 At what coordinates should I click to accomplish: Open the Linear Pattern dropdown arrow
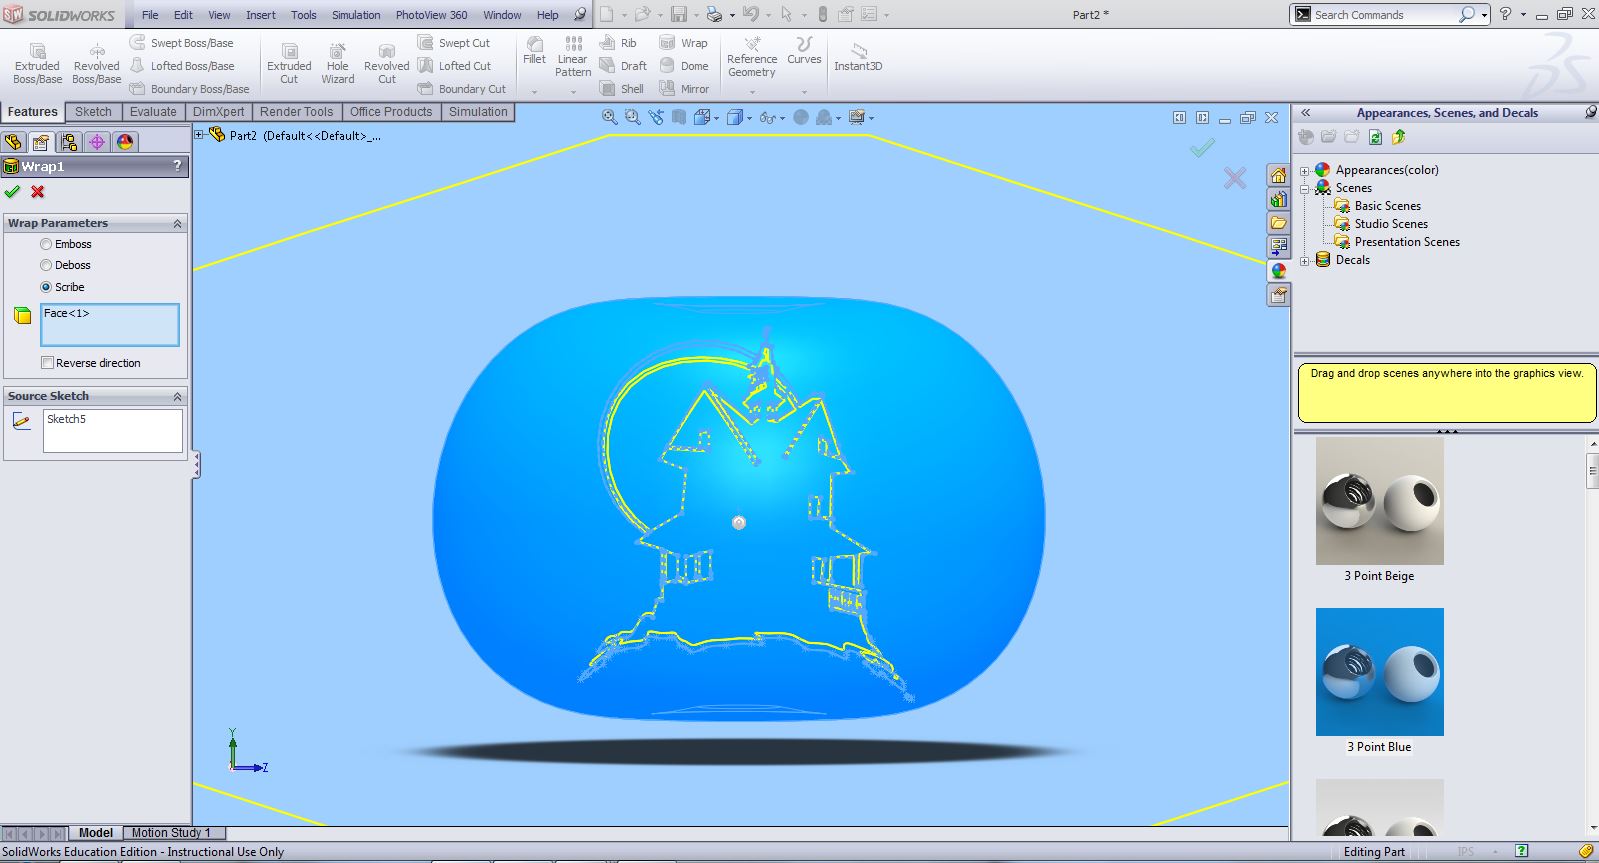click(x=573, y=92)
